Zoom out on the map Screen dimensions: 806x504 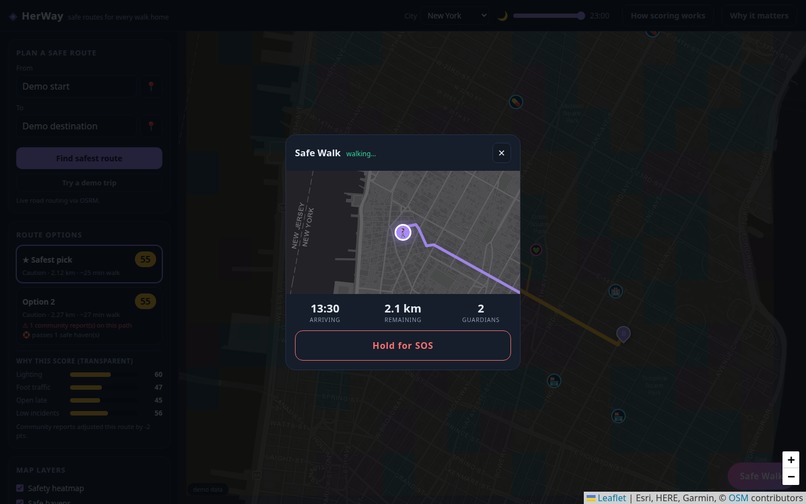(791, 477)
